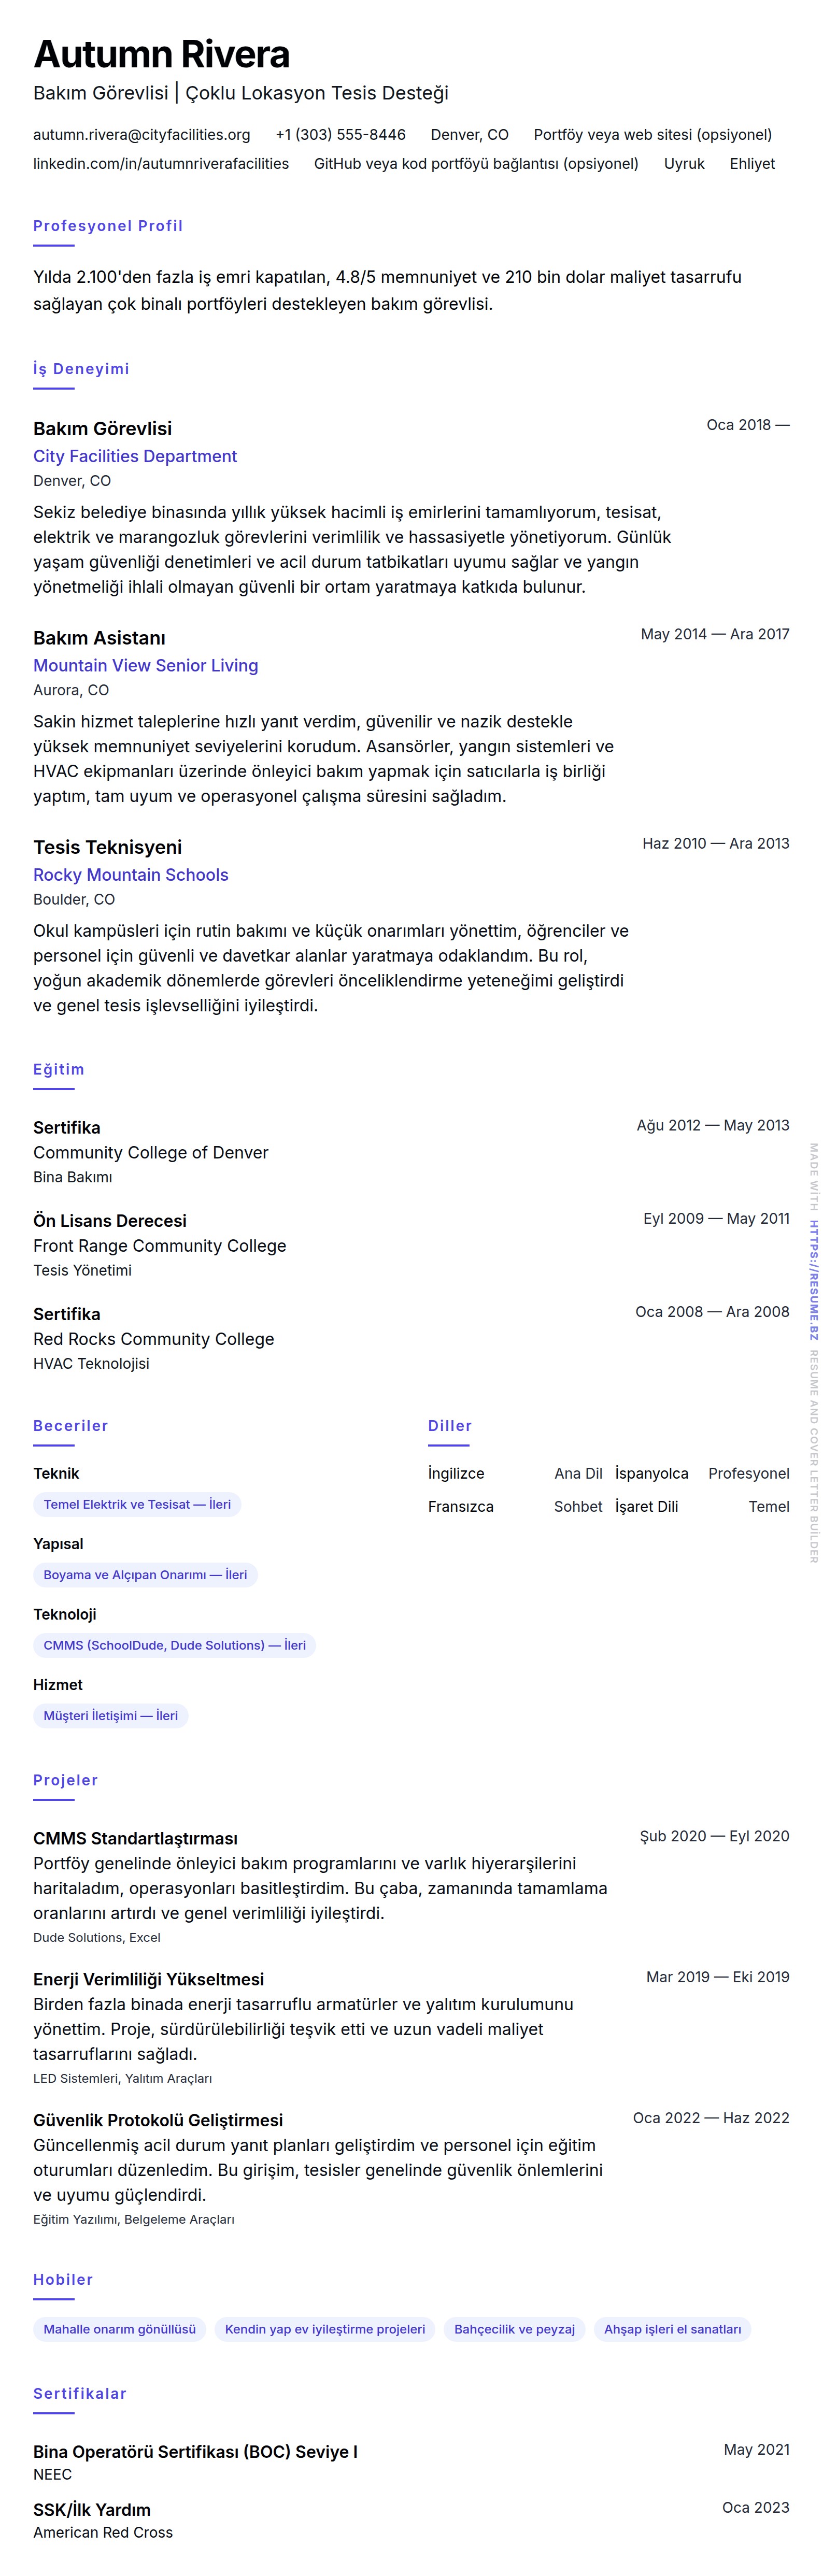This screenshot has height=2576, width=823.
Task: Click the Autumn Rivera name heading
Action: pos(161,54)
